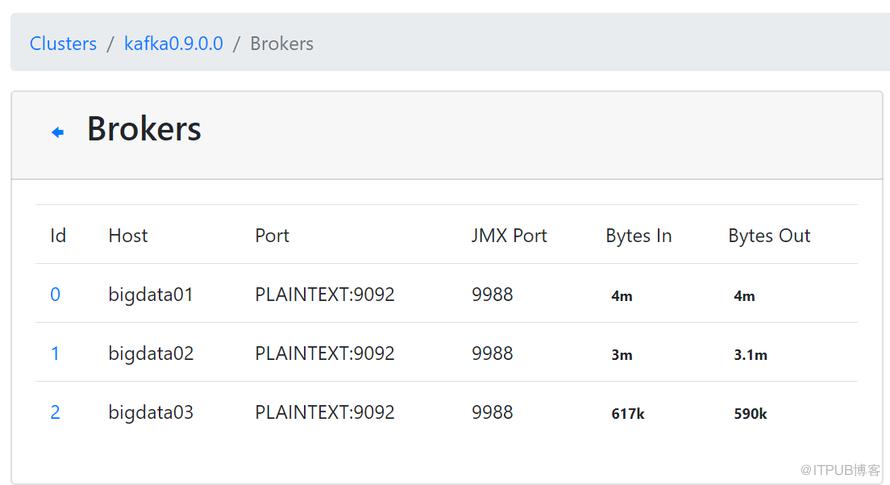Click Bytes In value 617k
The image size is (890, 485).
click(628, 414)
